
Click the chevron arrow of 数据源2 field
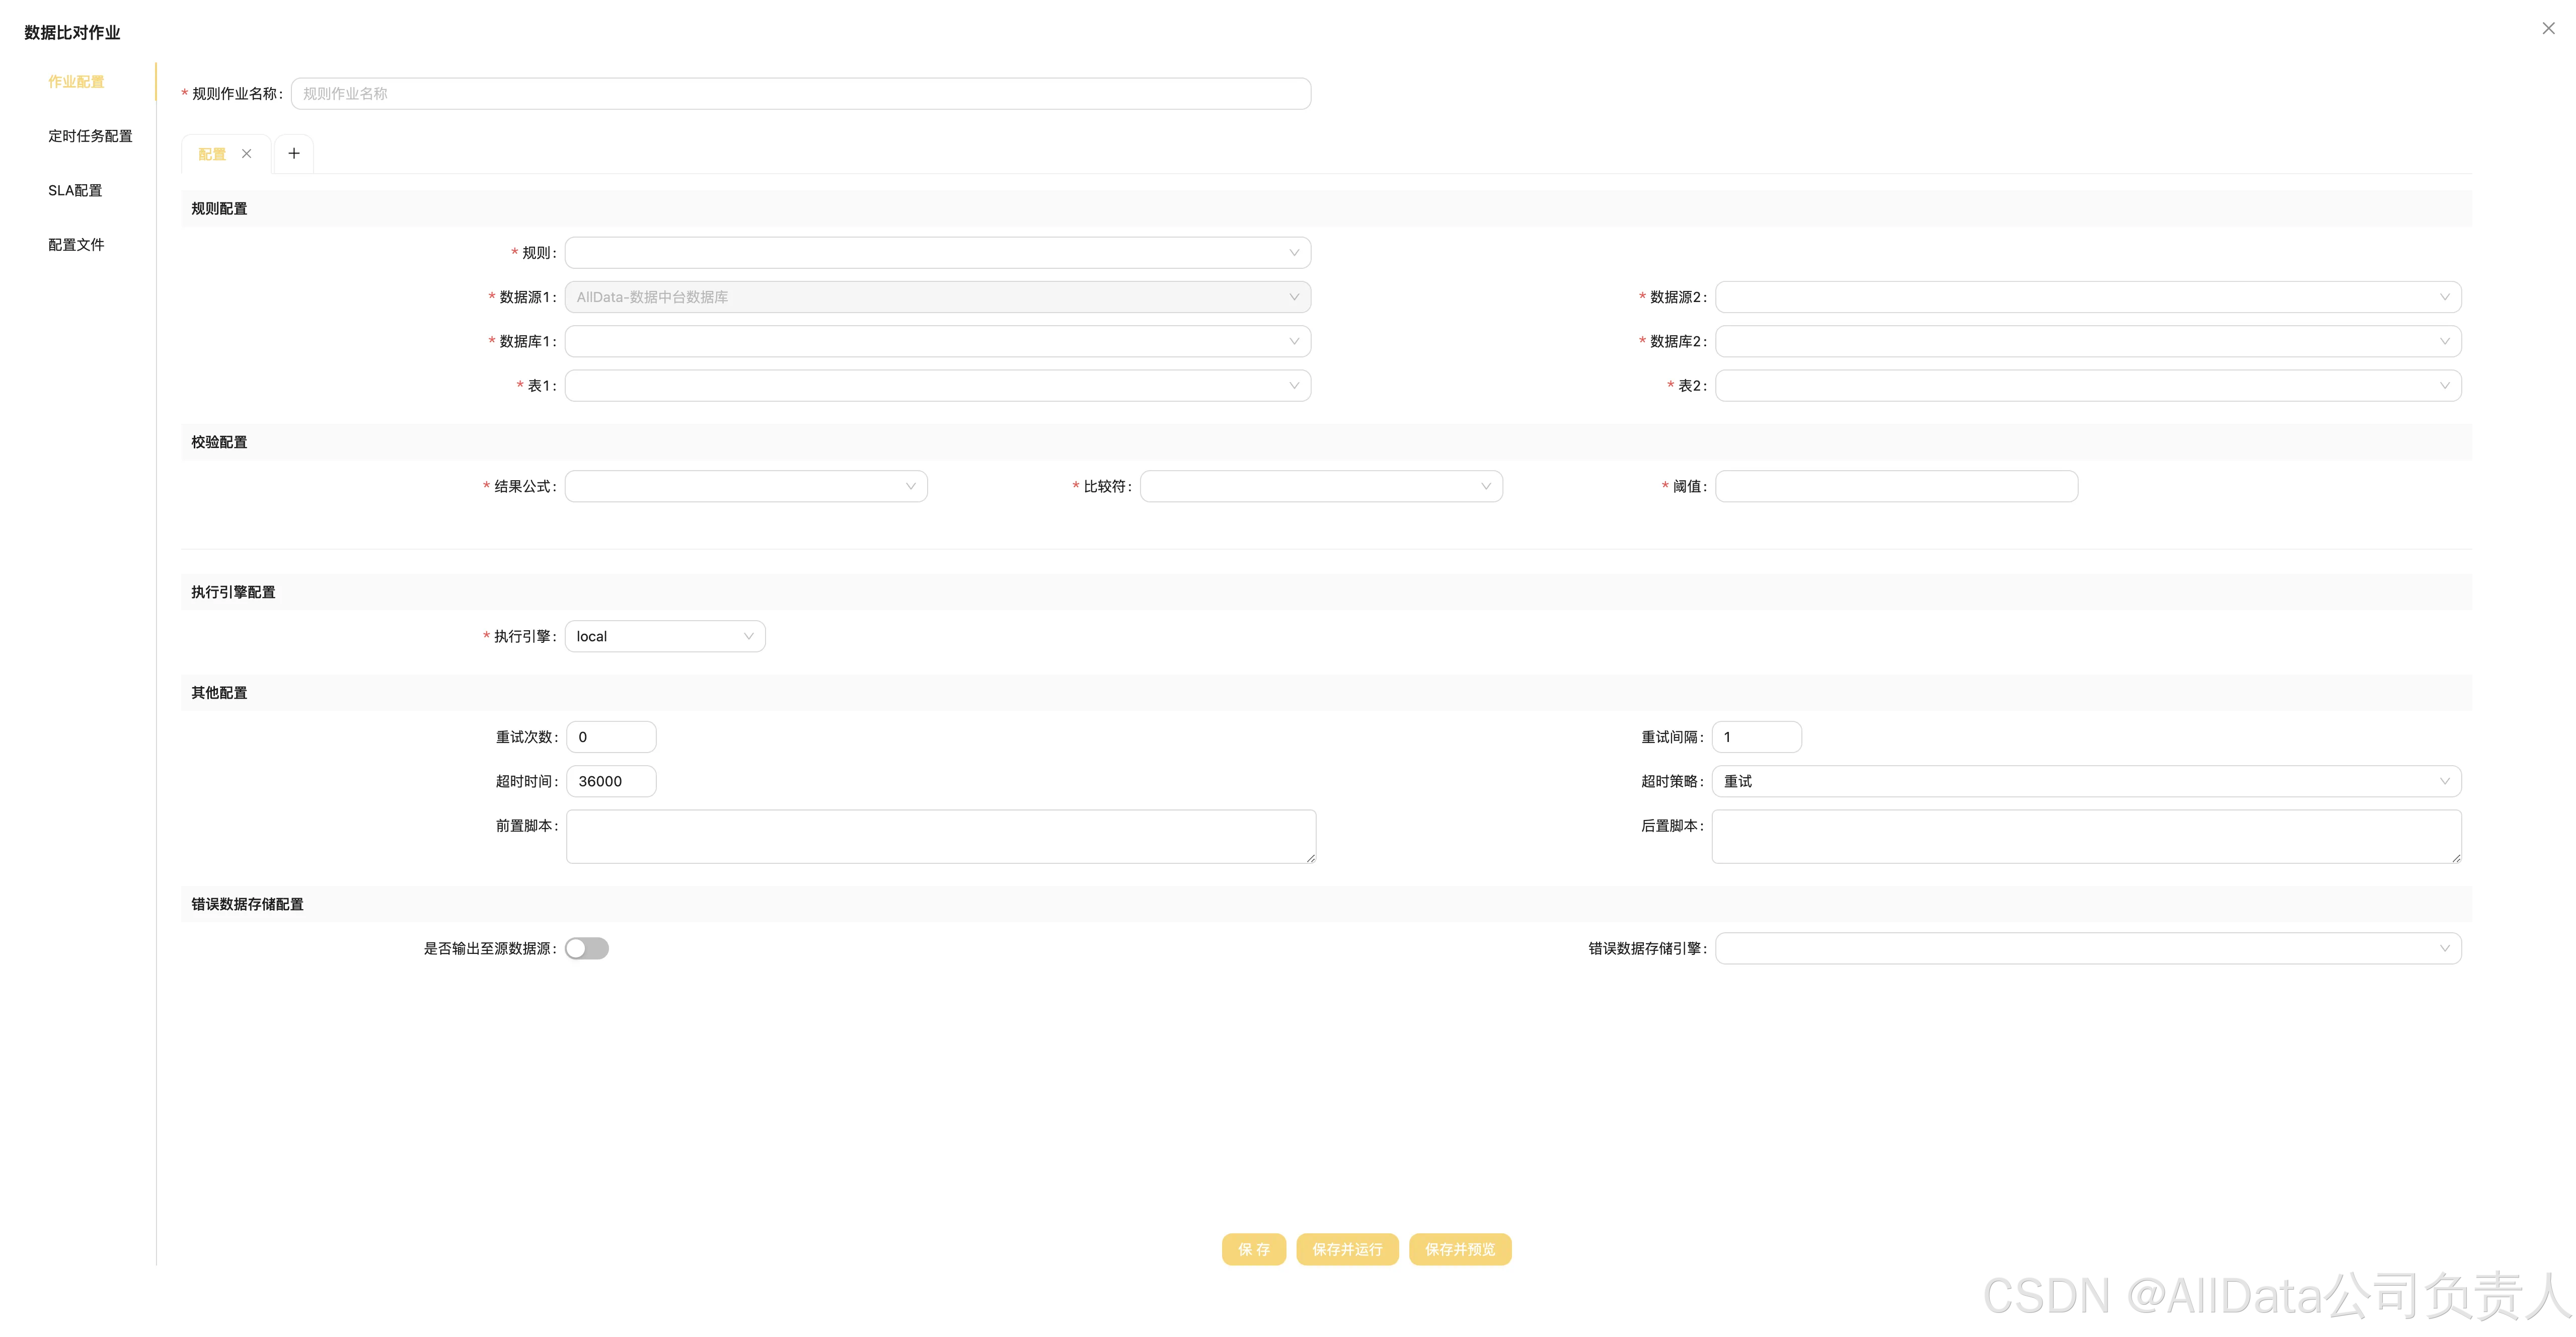click(2444, 297)
